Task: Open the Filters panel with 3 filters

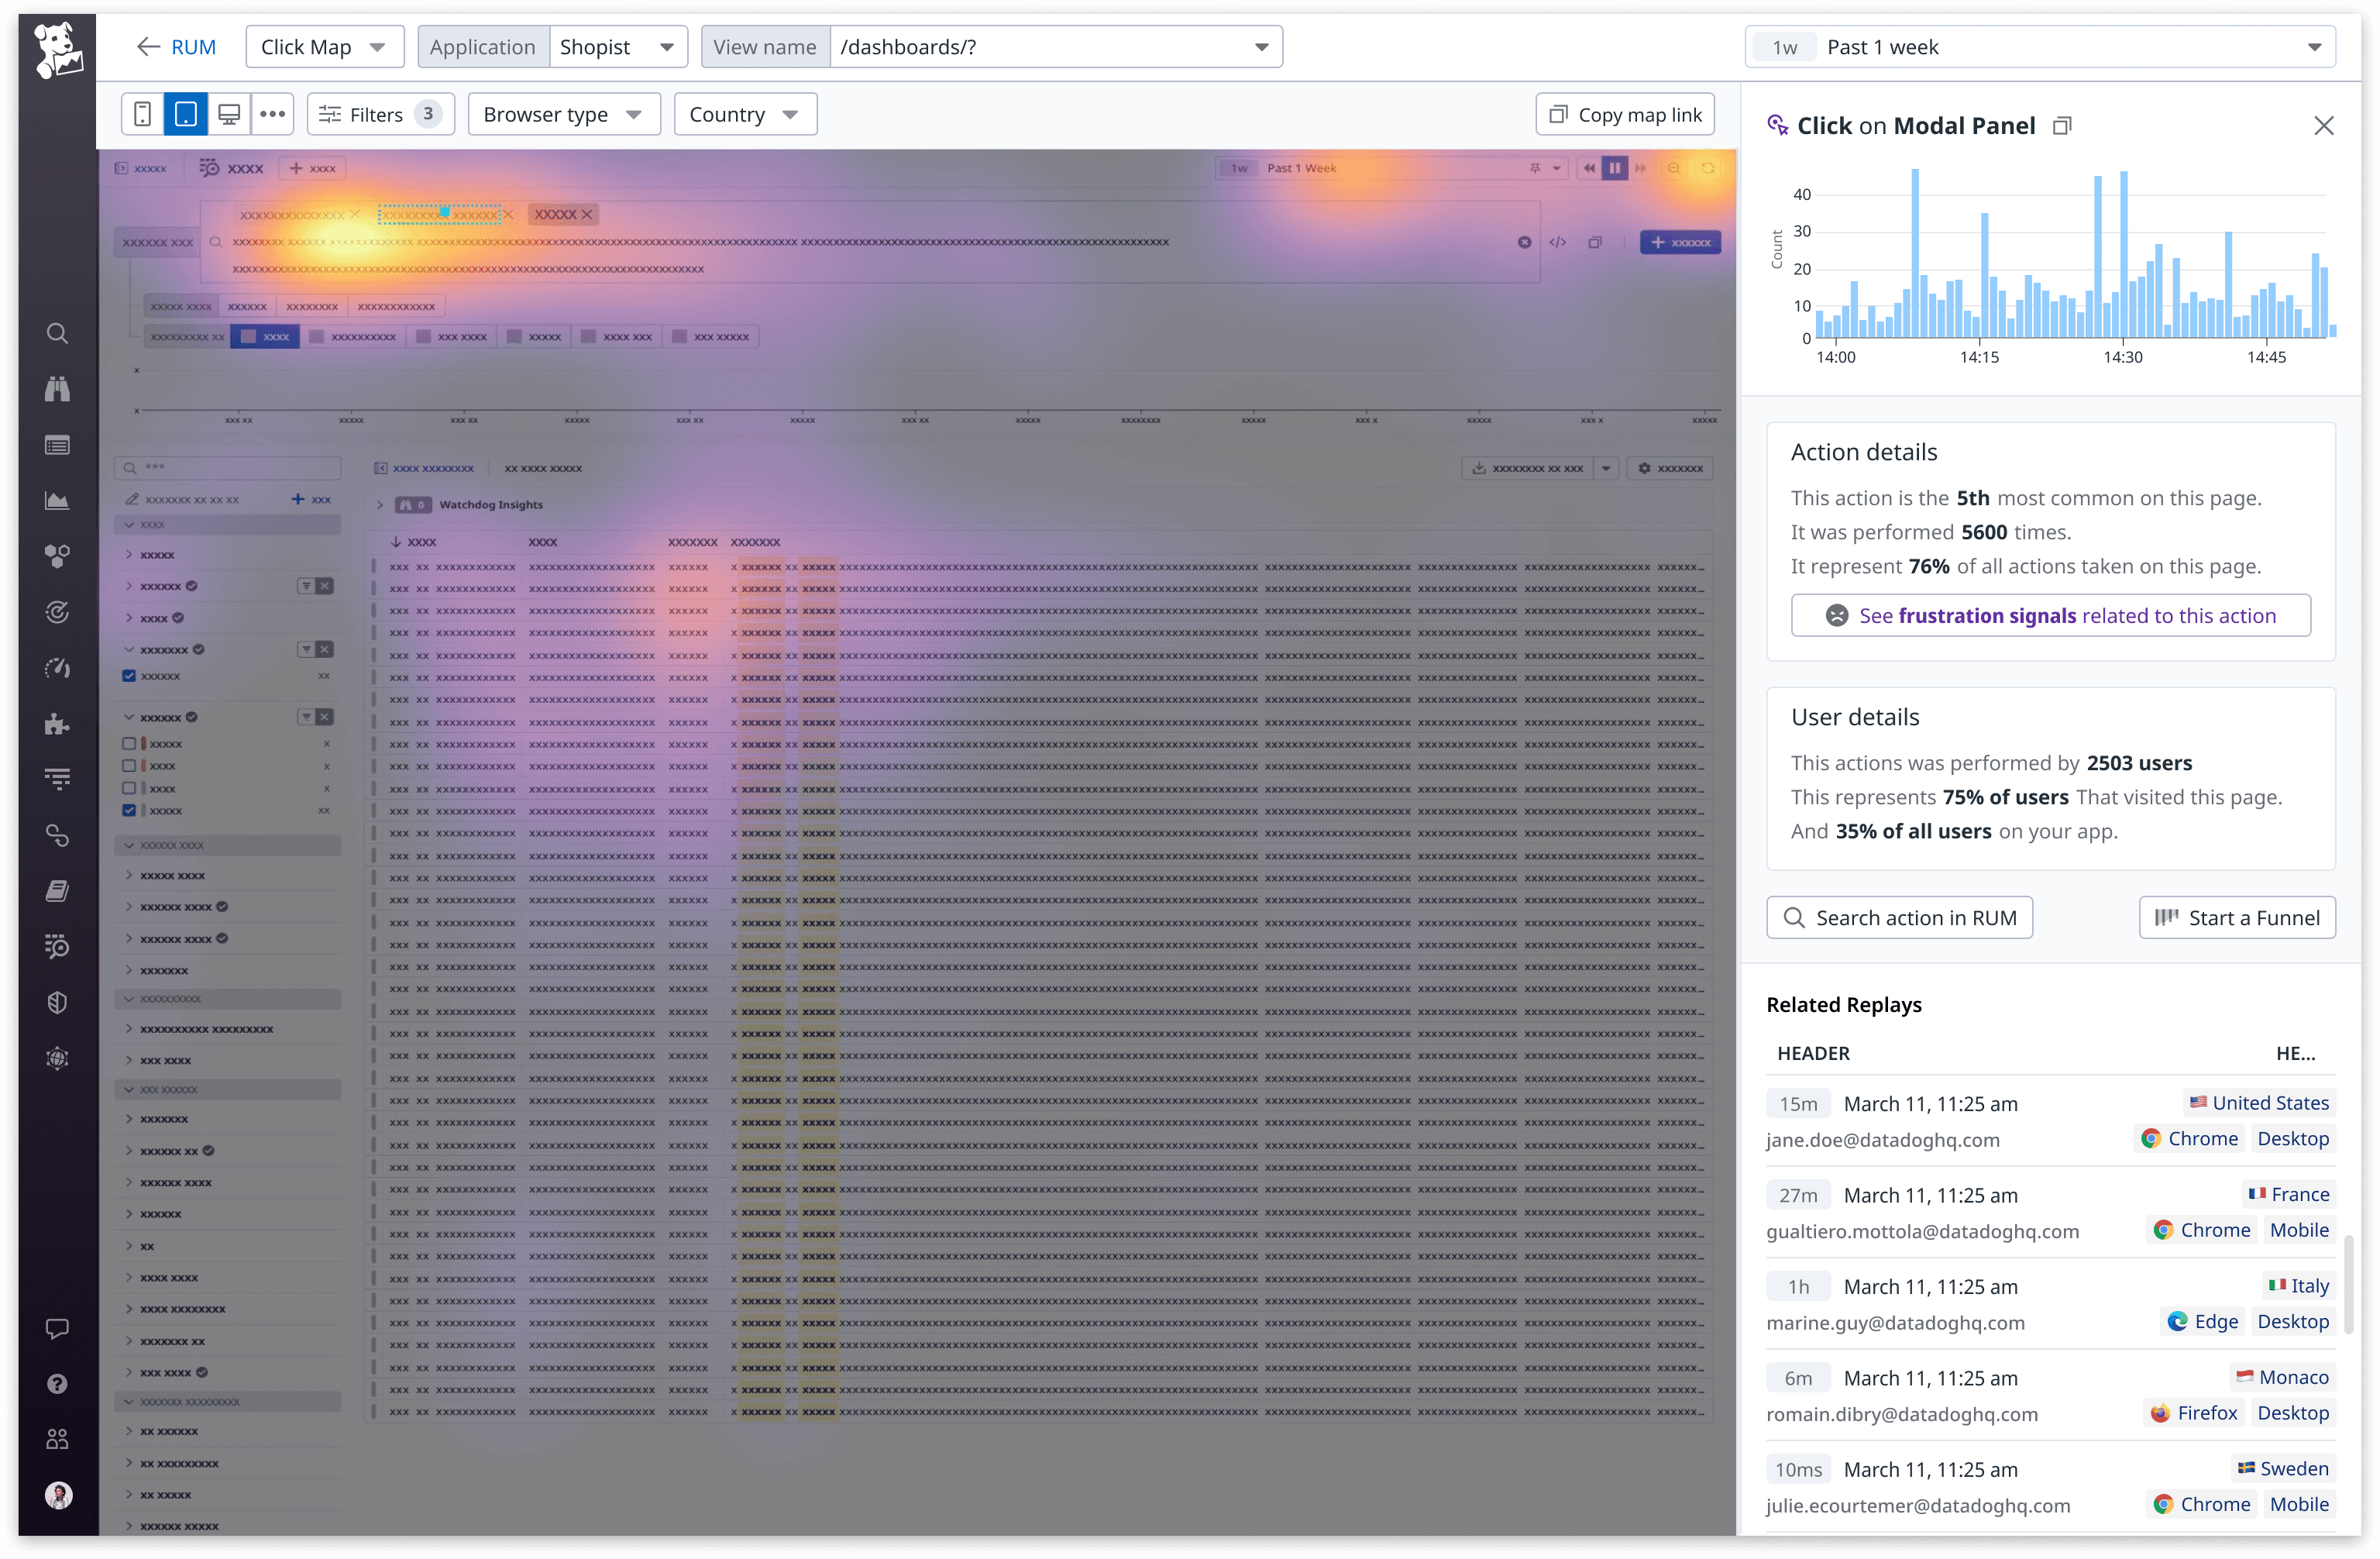Action: [380, 114]
